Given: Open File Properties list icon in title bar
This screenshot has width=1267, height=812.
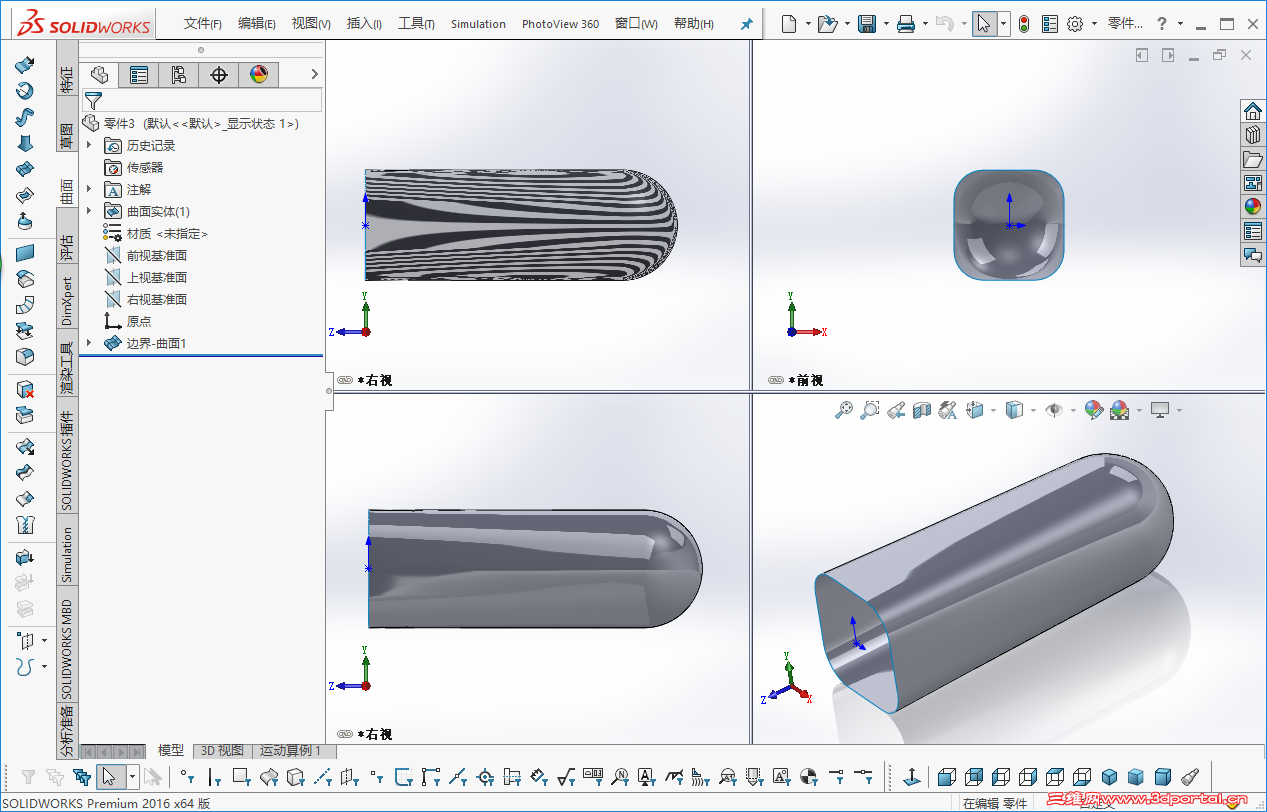Looking at the screenshot, I should pyautogui.click(x=1049, y=24).
